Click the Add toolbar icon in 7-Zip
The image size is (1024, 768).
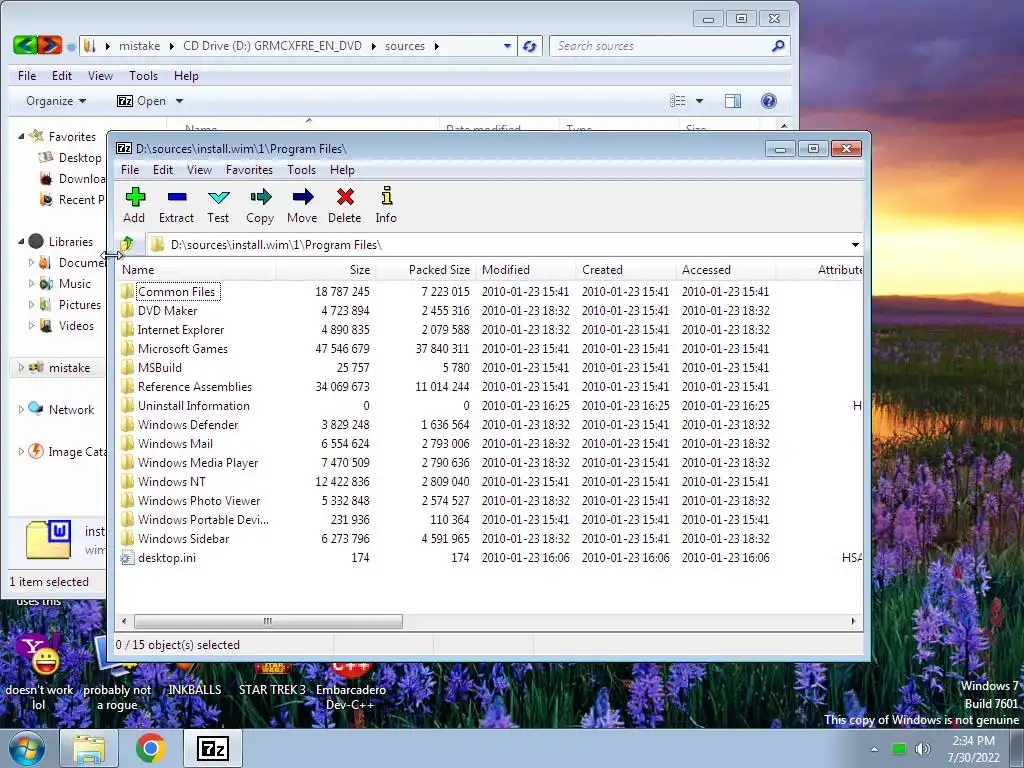[135, 197]
